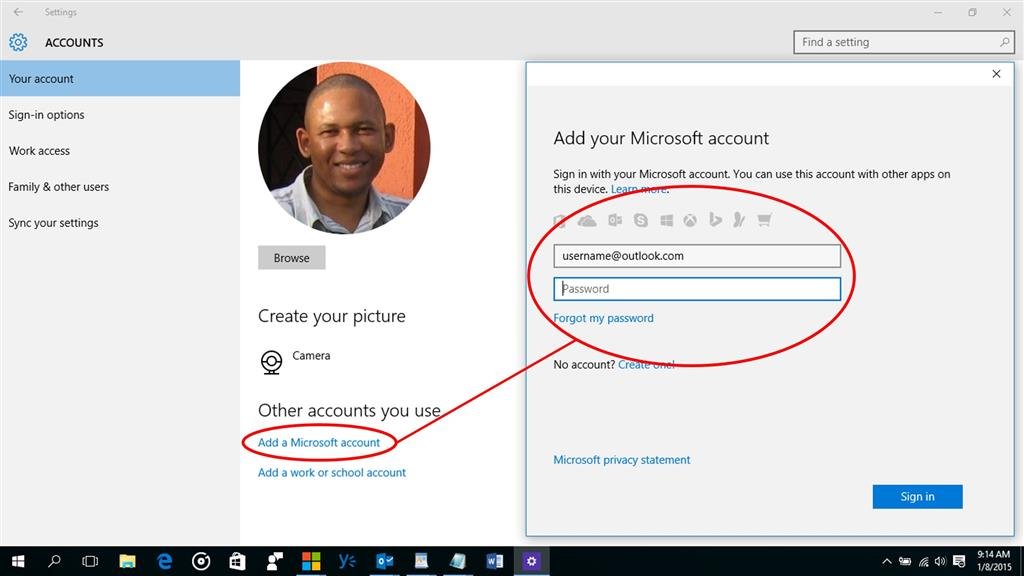This screenshot has height=576, width=1024.
Task: Select Sign-in options in the sidebar
Action: coord(48,114)
